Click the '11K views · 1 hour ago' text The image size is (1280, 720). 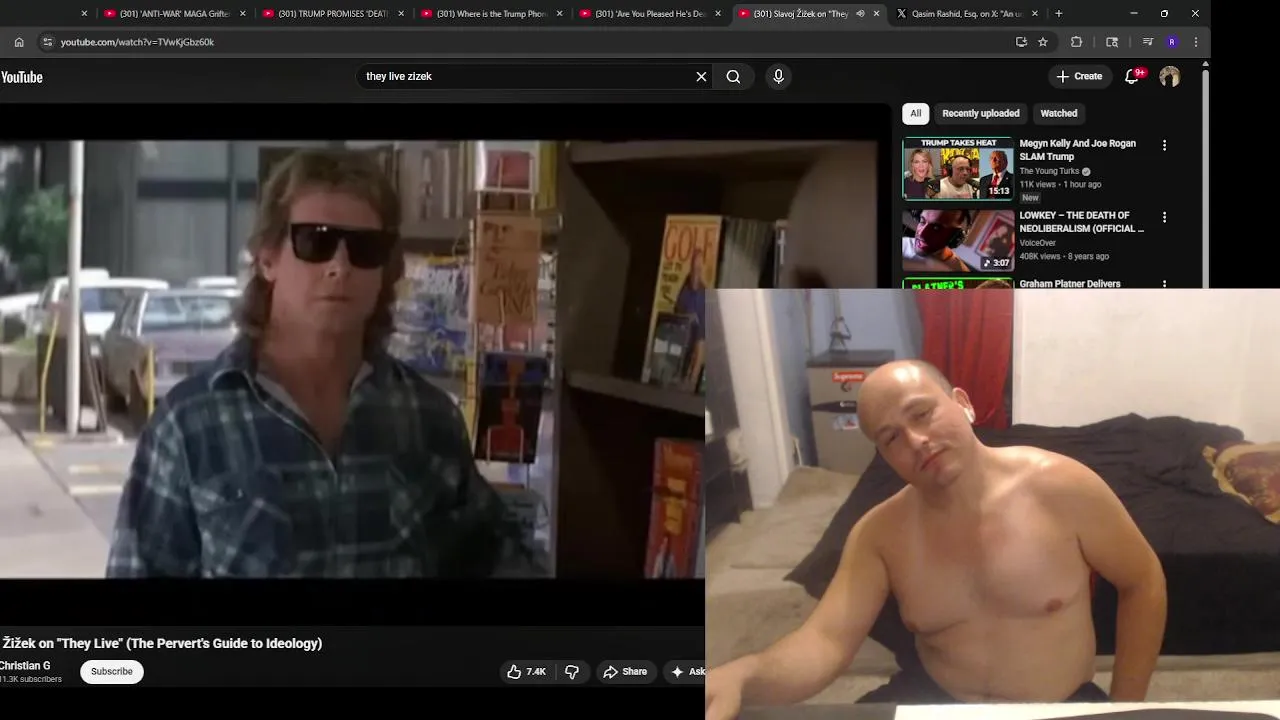click(x=1060, y=185)
